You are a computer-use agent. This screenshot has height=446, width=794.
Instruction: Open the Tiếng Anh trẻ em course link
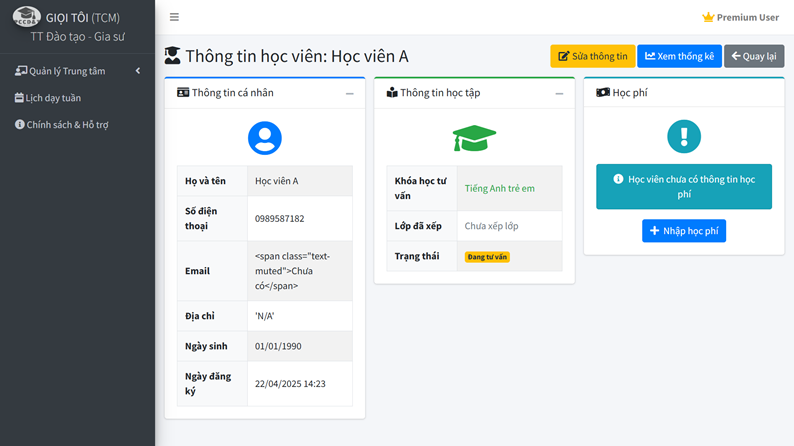[500, 188]
